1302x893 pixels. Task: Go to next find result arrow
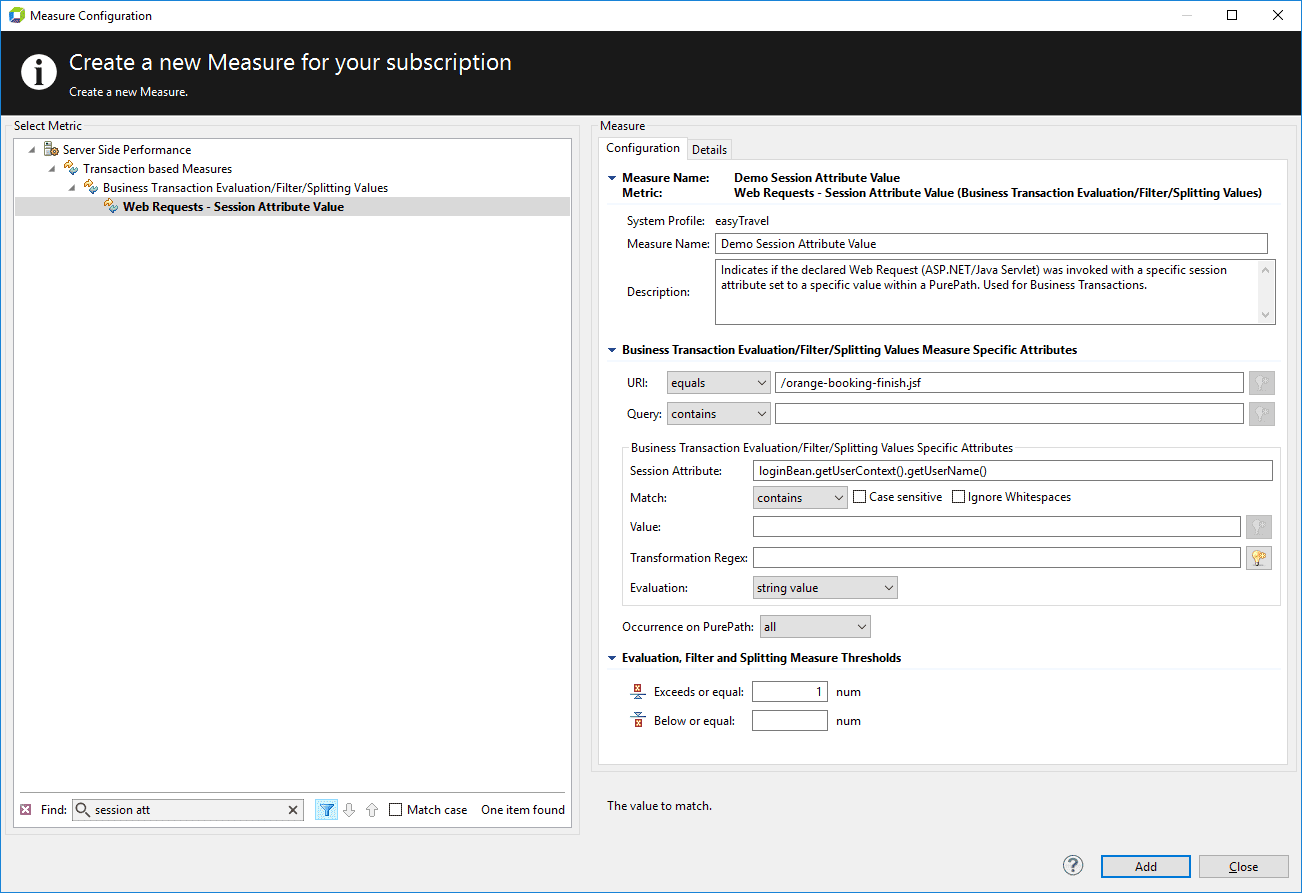349,810
